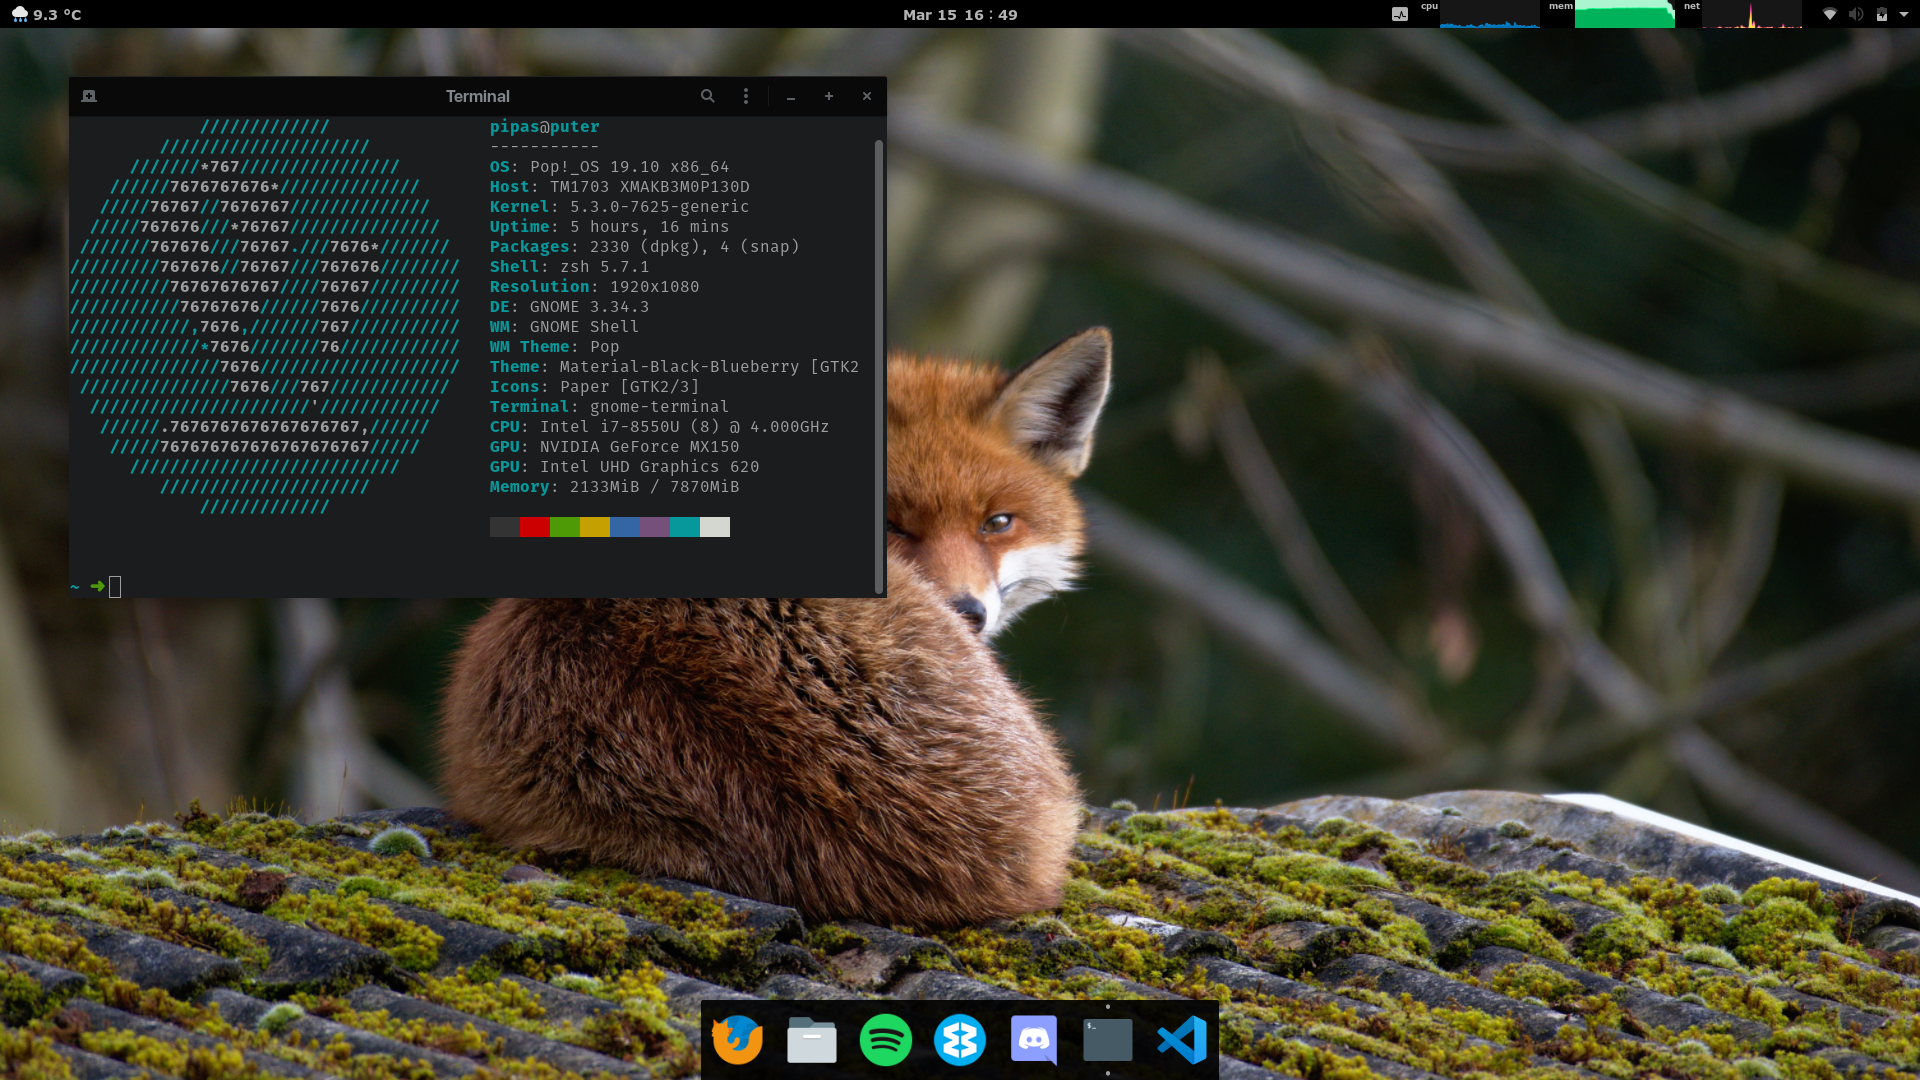The width and height of the screenshot is (1920, 1080).
Task: Launch the Files manager from dock
Action: click(811, 1040)
